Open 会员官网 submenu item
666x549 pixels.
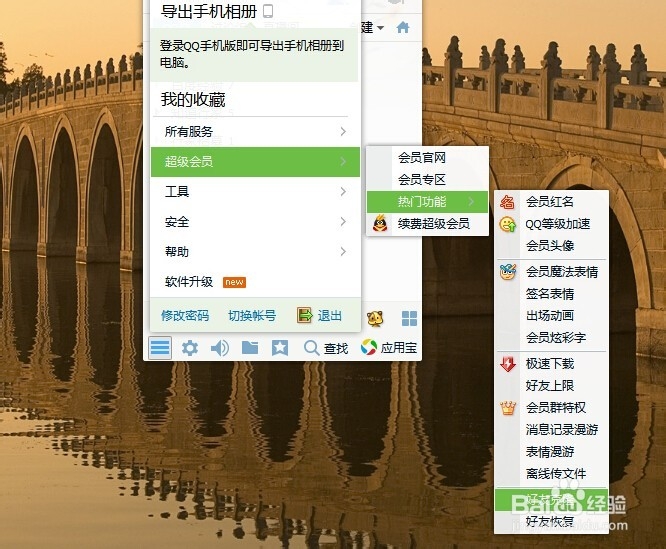click(x=428, y=158)
